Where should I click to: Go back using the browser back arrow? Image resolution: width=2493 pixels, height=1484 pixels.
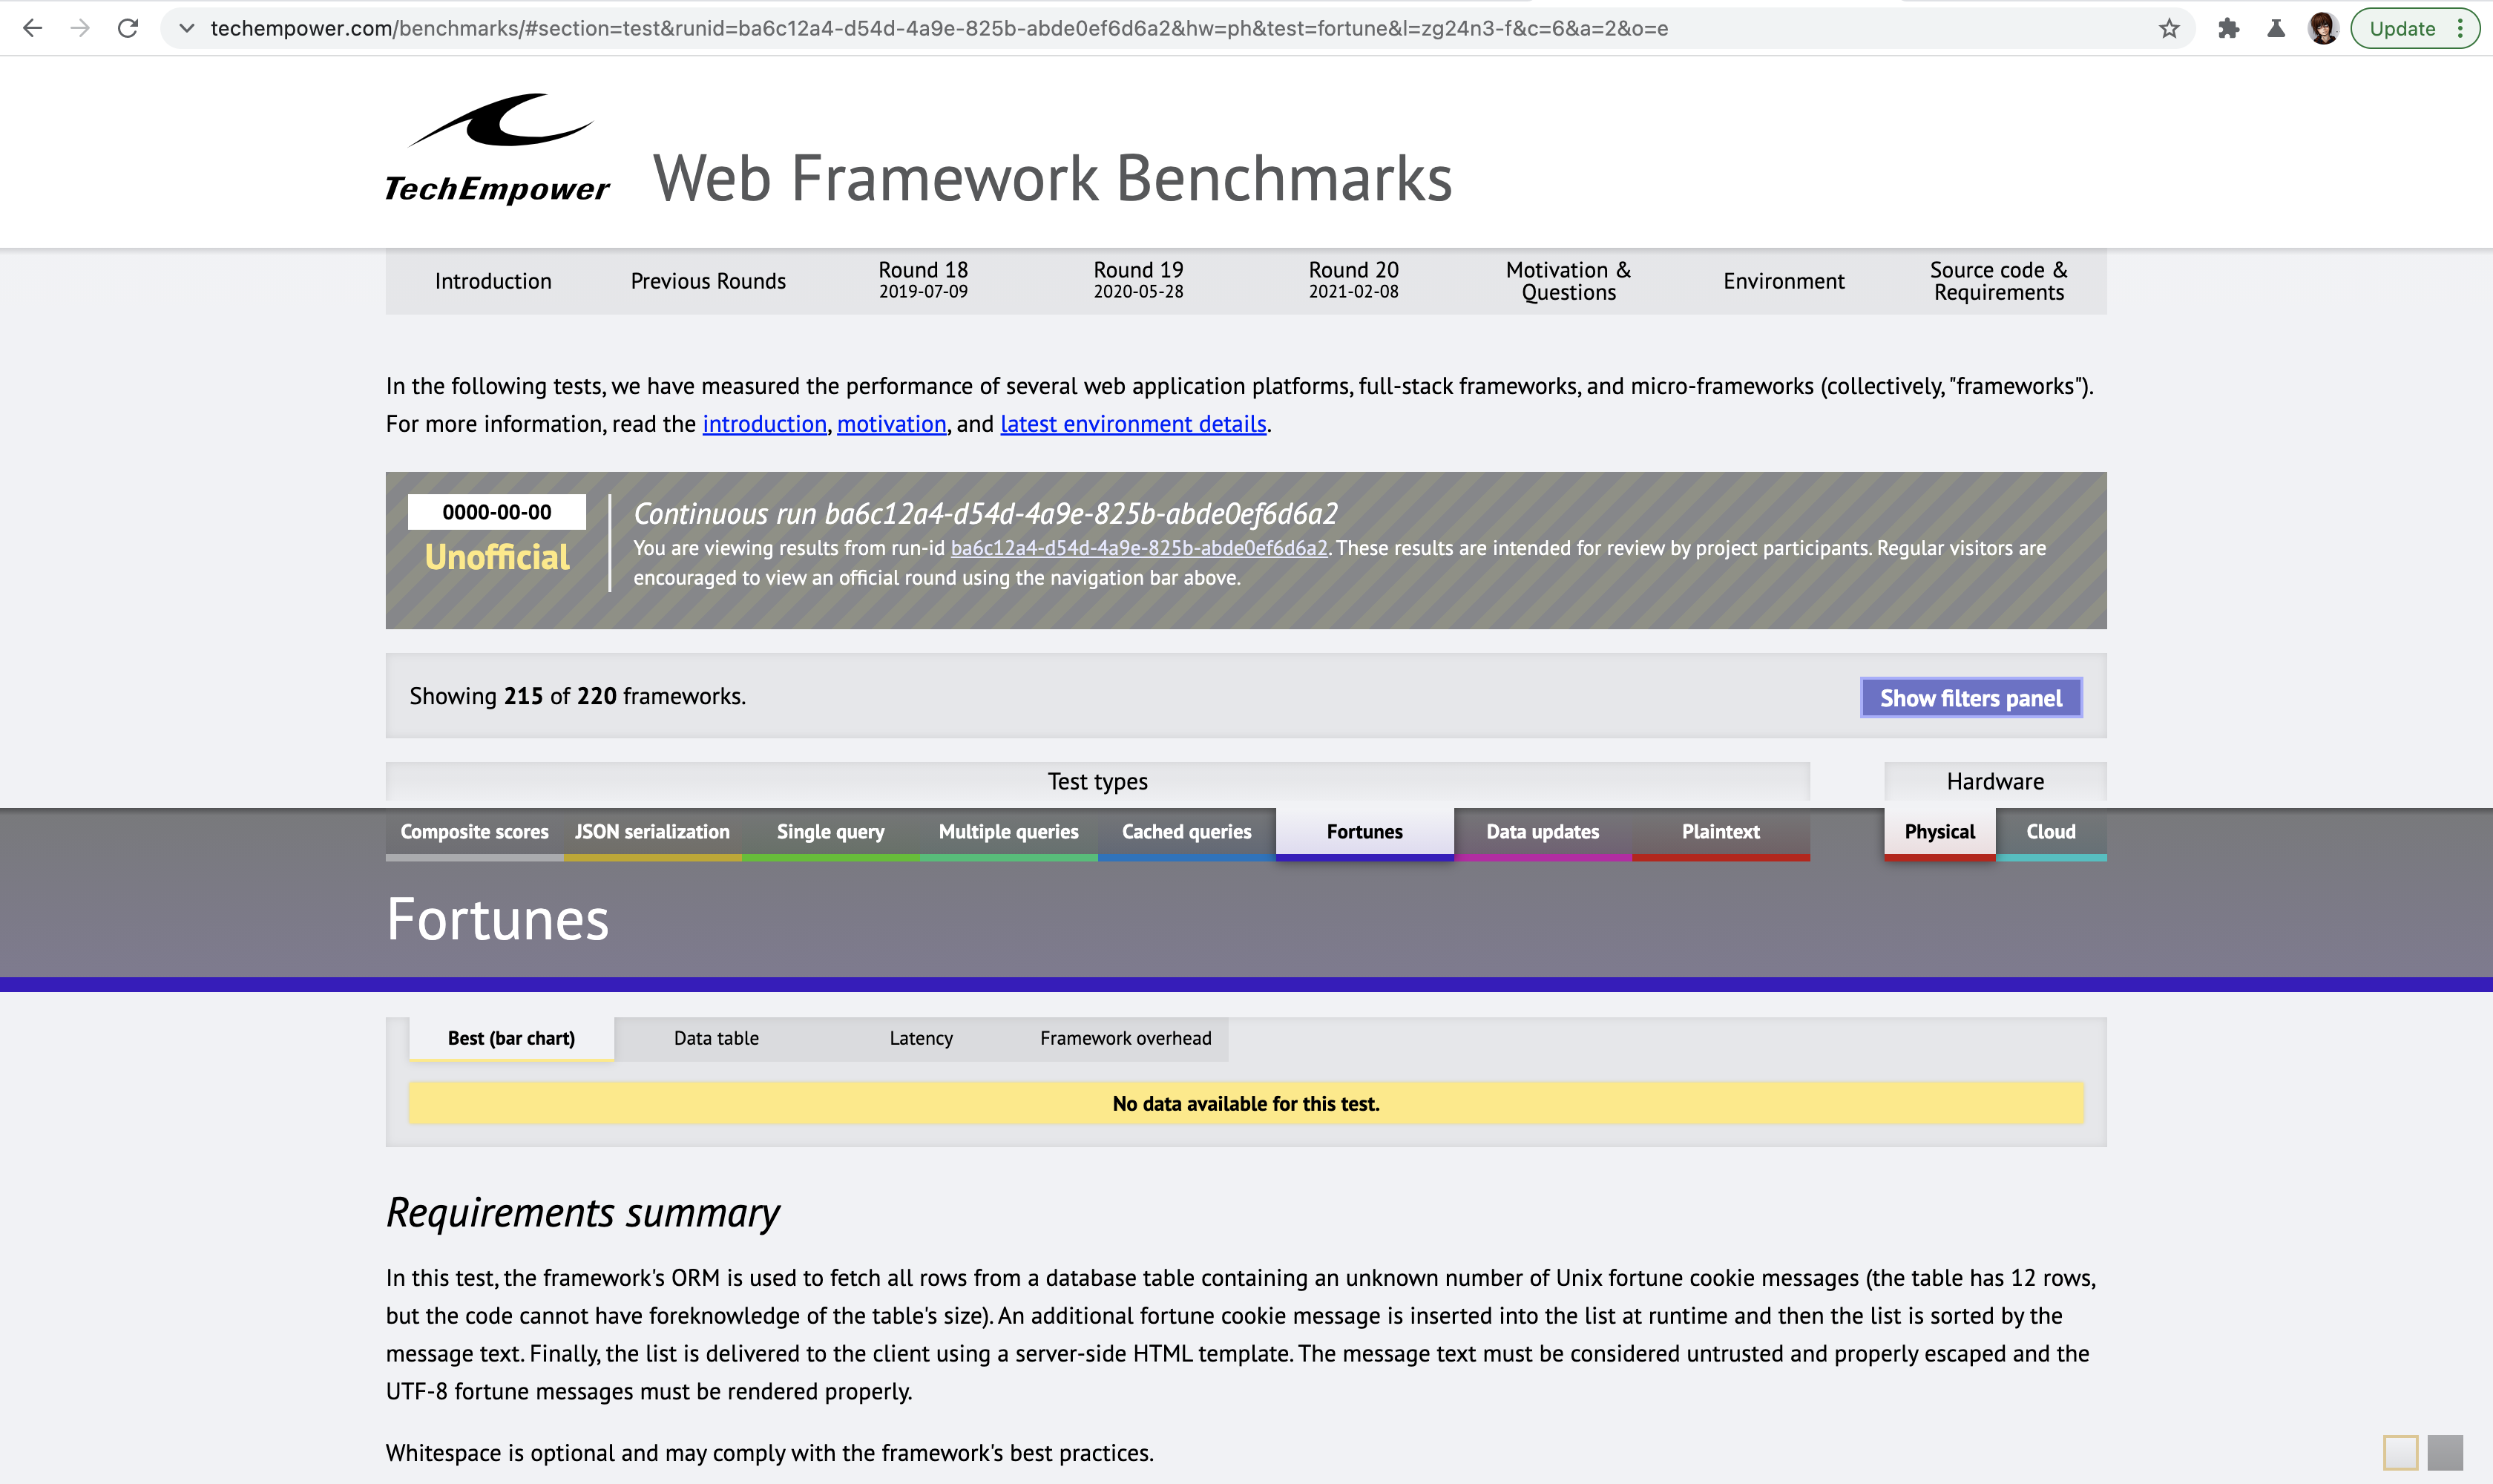pyautogui.click(x=32, y=28)
